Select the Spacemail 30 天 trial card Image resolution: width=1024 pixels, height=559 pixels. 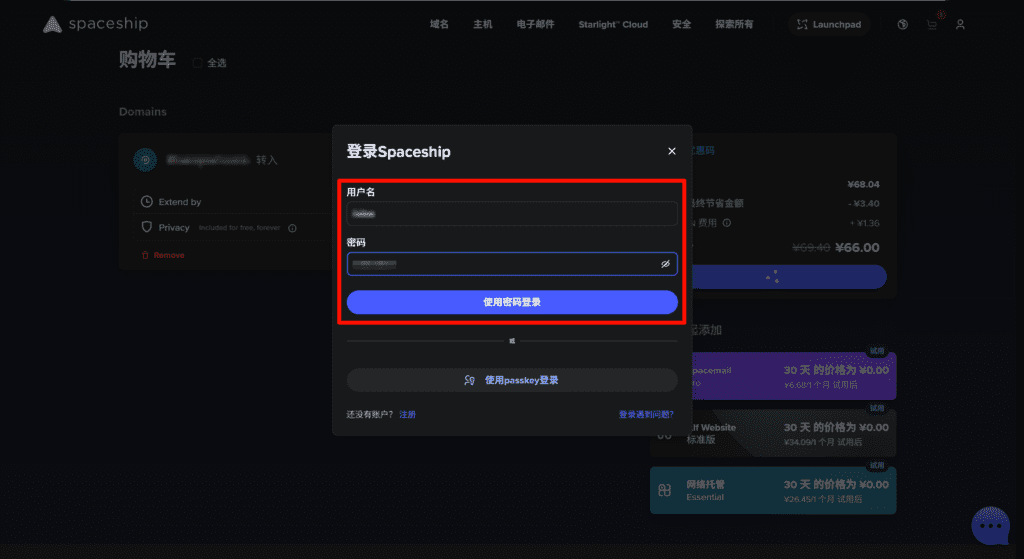(793, 376)
